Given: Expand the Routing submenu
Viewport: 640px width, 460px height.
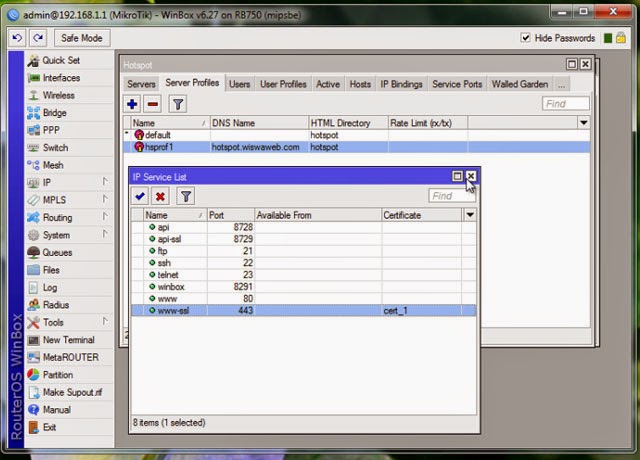Looking at the screenshot, I should [69, 218].
